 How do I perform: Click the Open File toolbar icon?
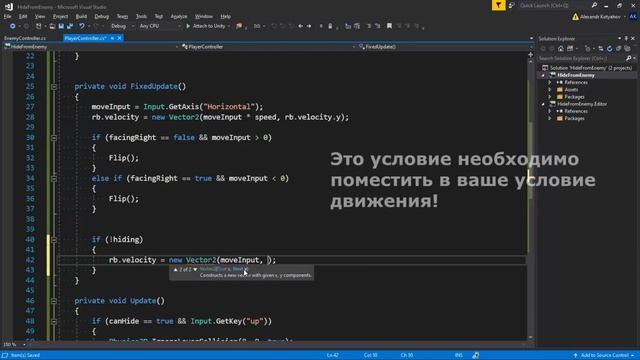pos(52,26)
